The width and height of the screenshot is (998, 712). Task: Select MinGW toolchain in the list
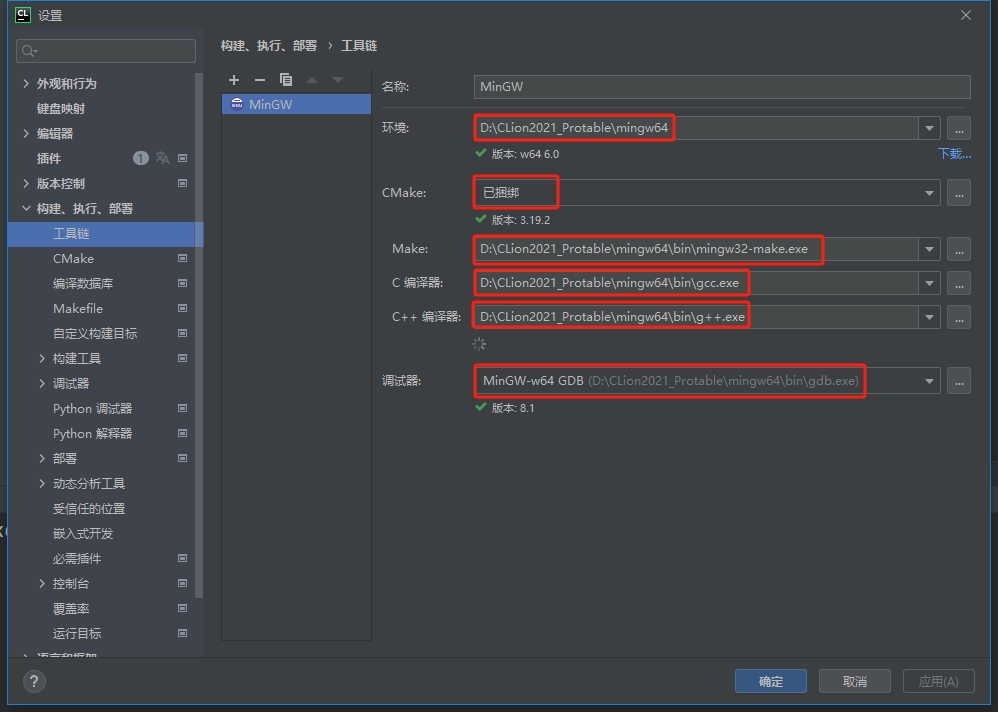point(270,104)
